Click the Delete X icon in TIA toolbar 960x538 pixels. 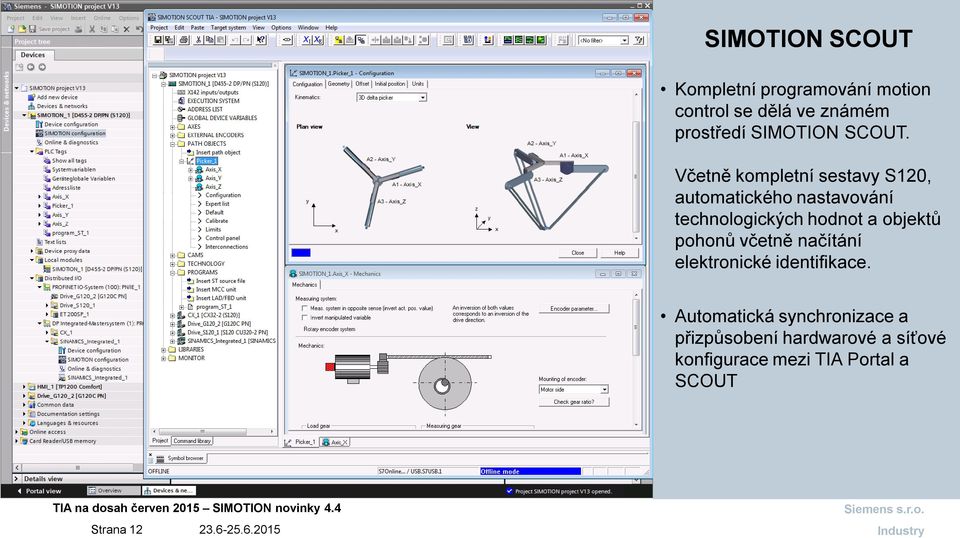click(x=126, y=29)
